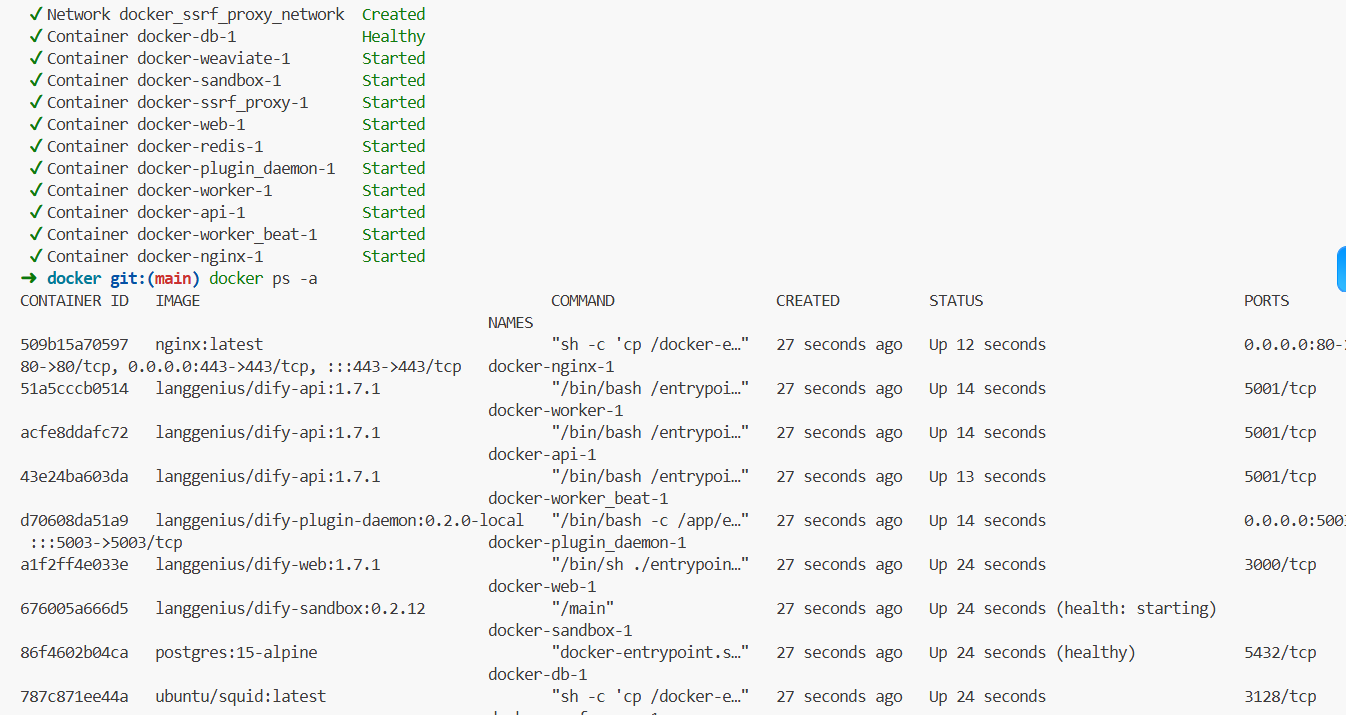
Task: Select container ID 787c871ee44a
Action: coord(74,697)
